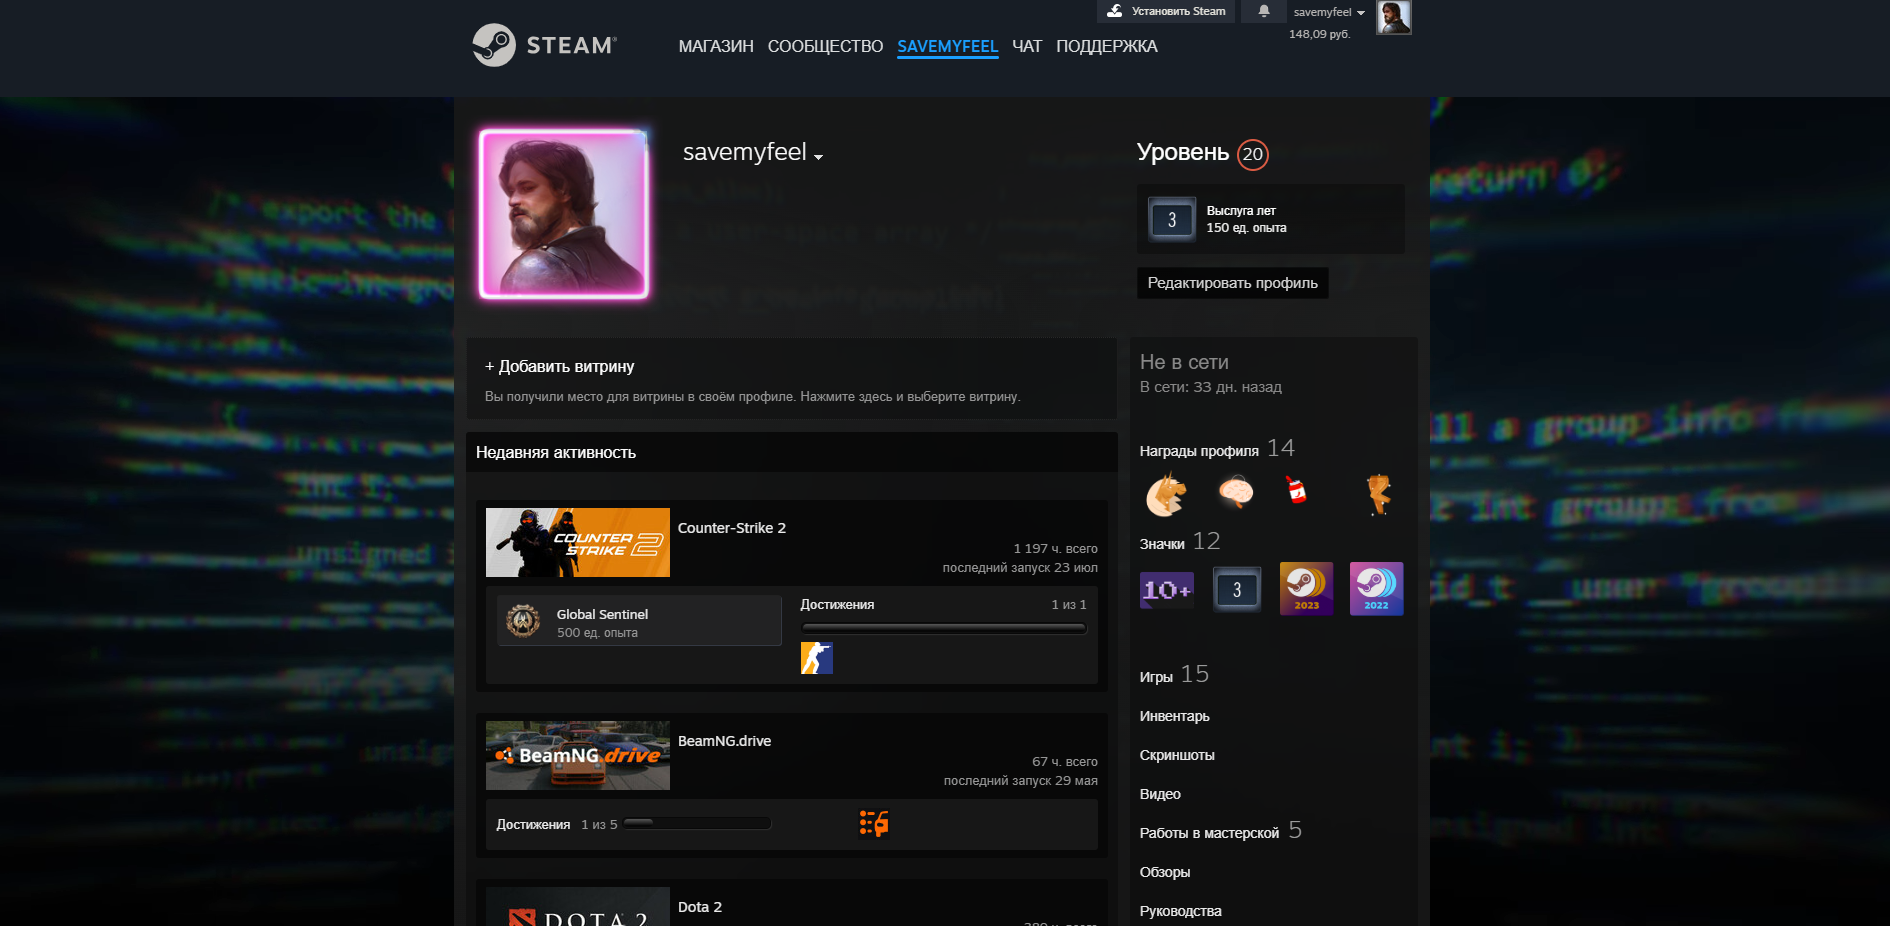Click the Global Sentinel badge icon

click(523, 621)
